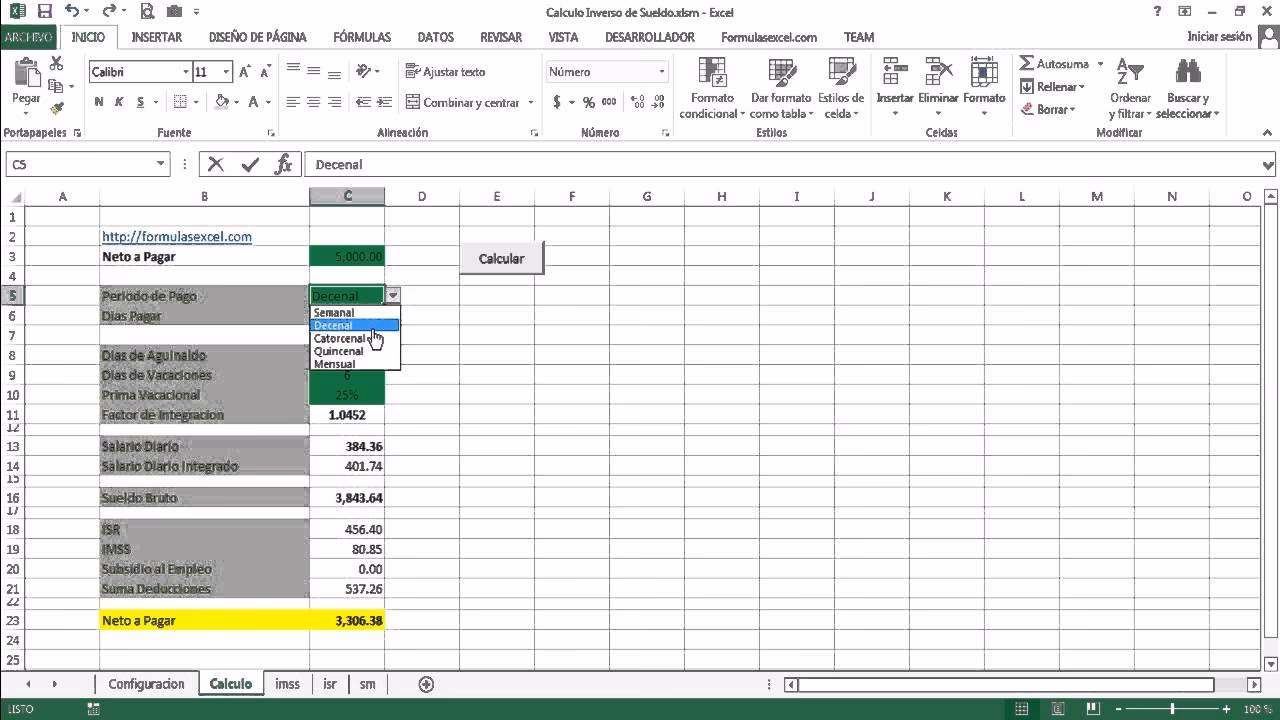Toggle bold (N) formatting
Viewport: 1280px width, 720px height.
(99, 102)
